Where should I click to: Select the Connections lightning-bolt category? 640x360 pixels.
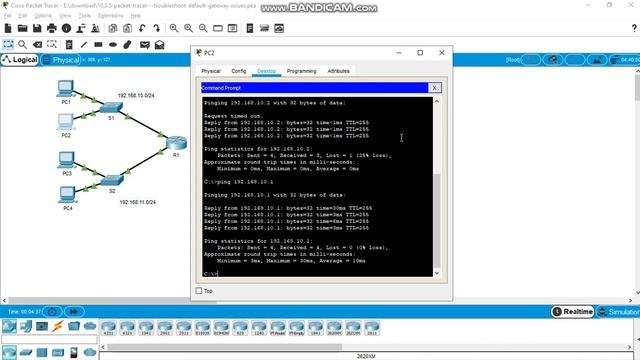(x=58, y=326)
